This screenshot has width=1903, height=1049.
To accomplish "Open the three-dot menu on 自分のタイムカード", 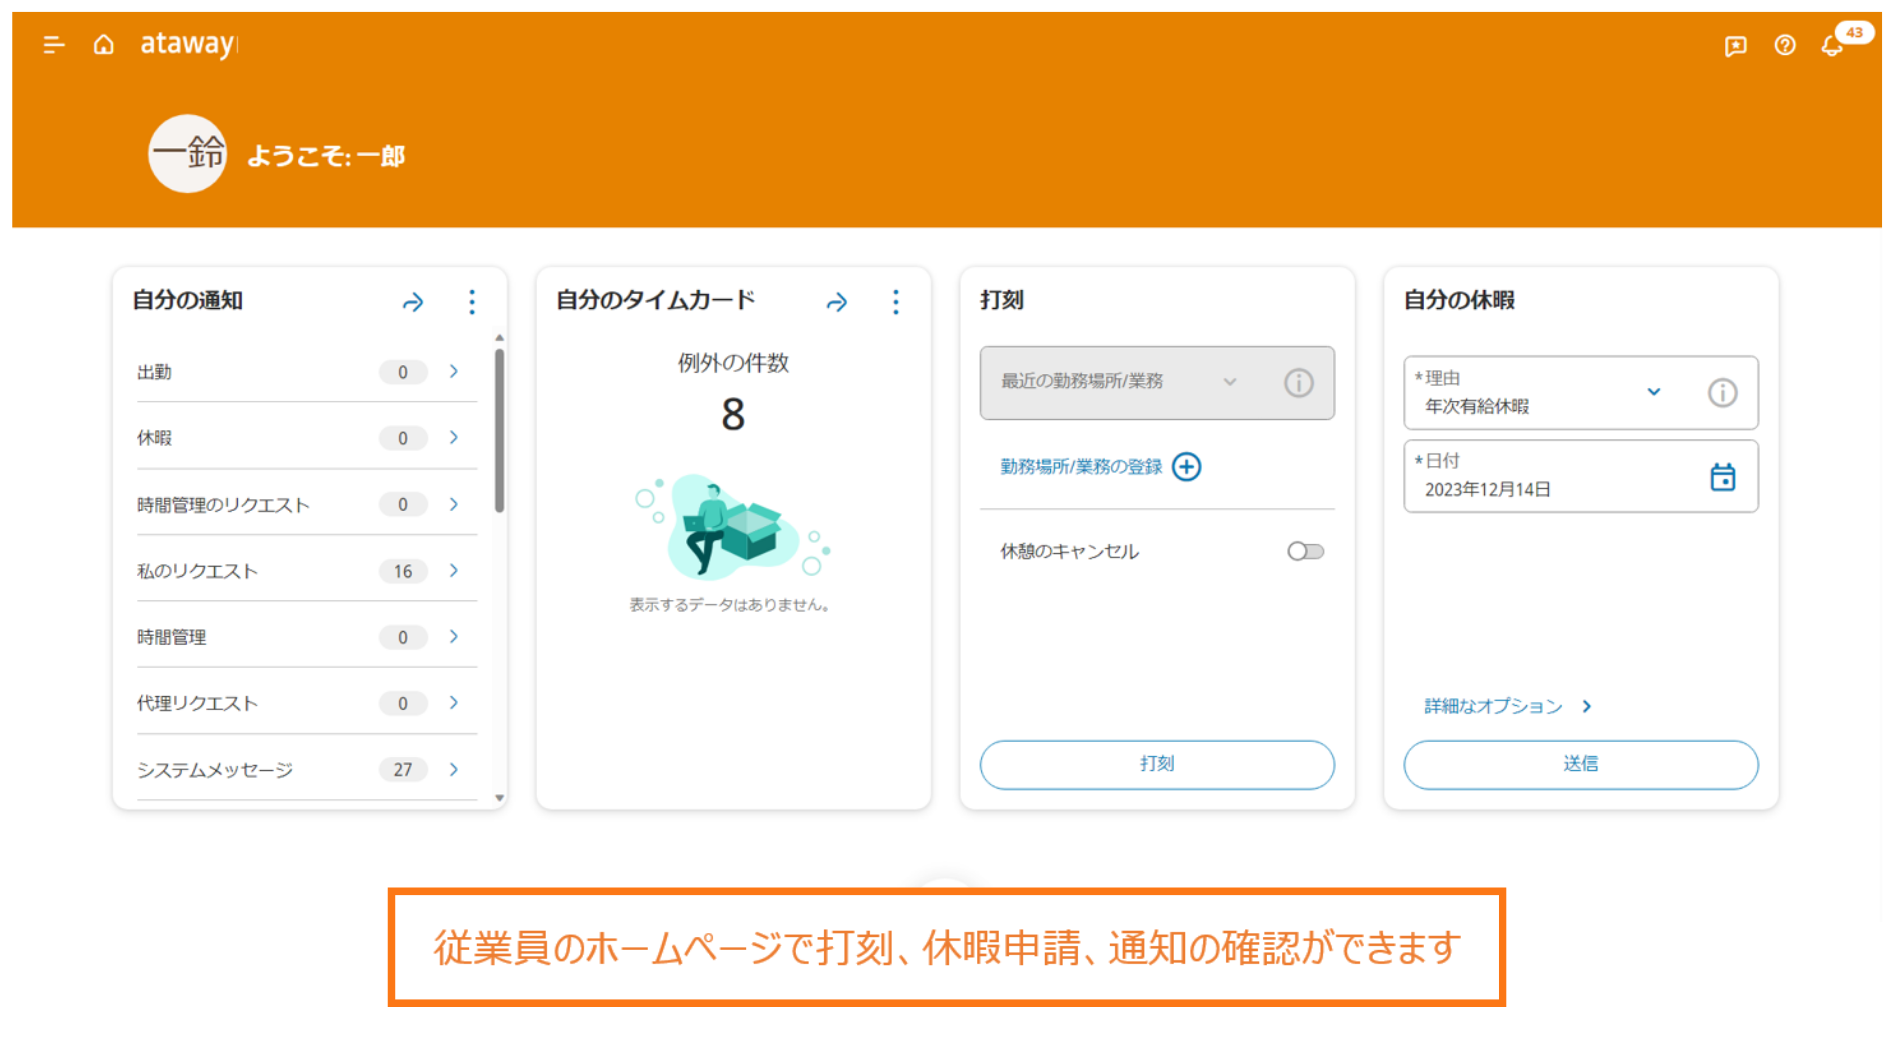I will coord(895,302).
